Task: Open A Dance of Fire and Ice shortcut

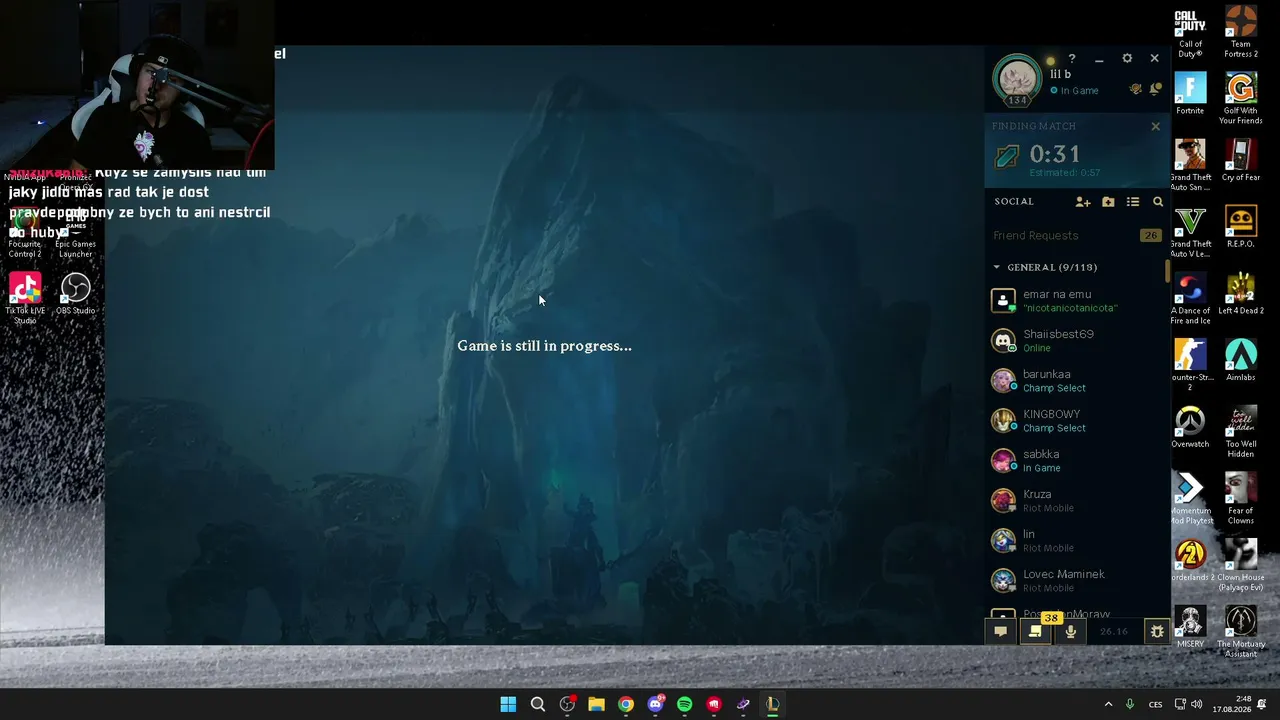Action: click(x=1190, y=299)
